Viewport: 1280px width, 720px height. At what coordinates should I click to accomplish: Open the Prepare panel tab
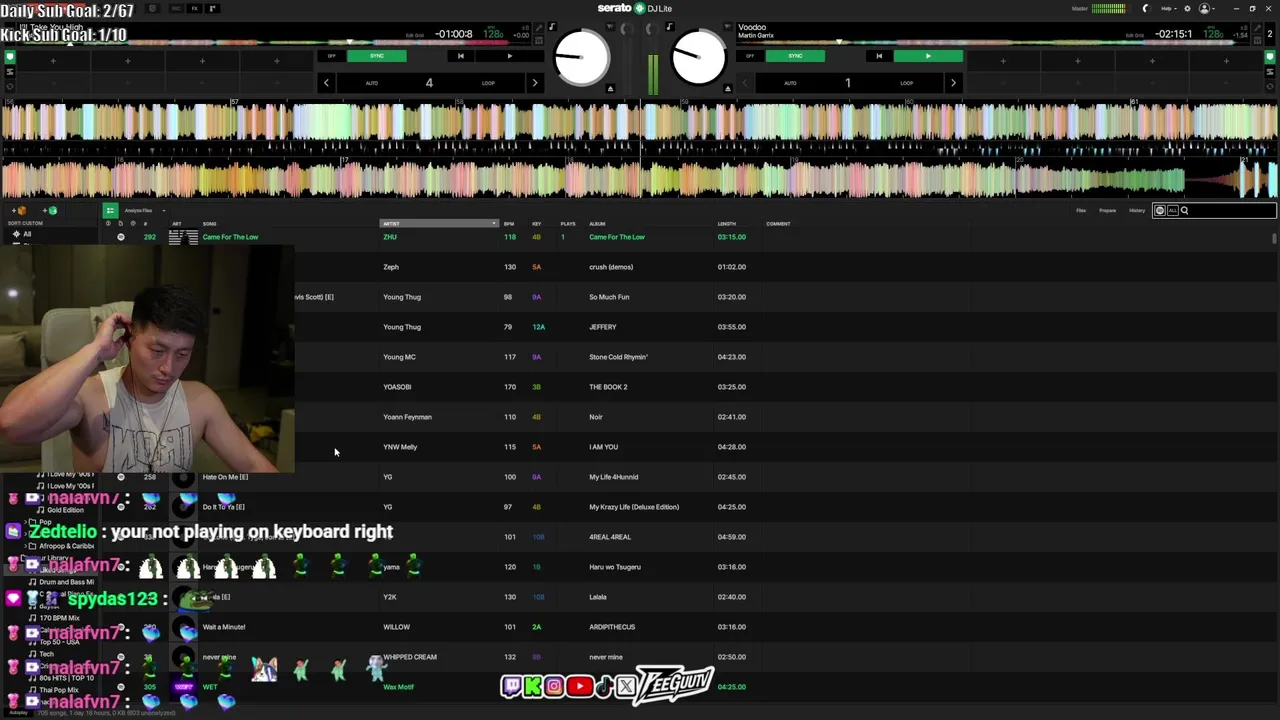click(1108, 211)
